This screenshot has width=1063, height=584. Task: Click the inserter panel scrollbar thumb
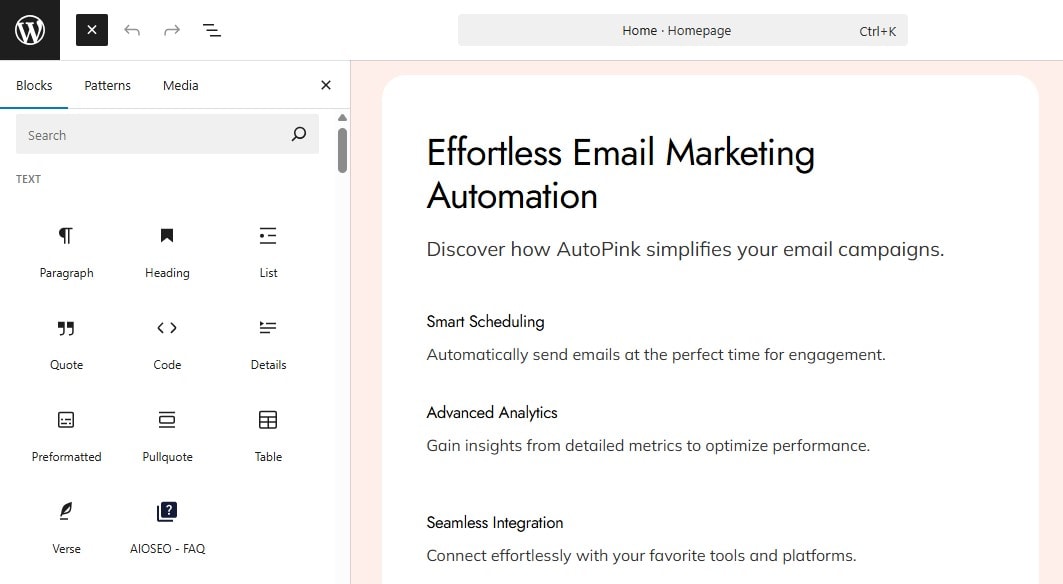click(x=342, y=150)
